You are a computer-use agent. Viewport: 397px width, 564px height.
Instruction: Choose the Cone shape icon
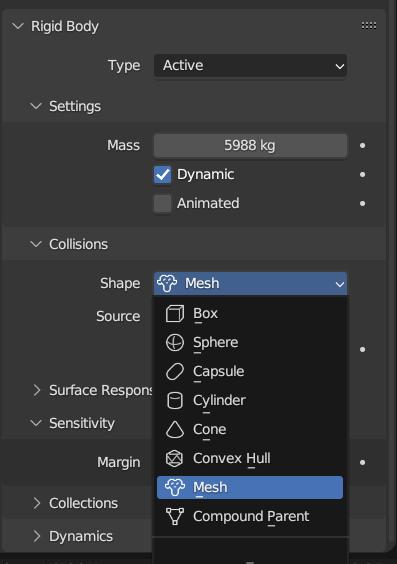175,429
